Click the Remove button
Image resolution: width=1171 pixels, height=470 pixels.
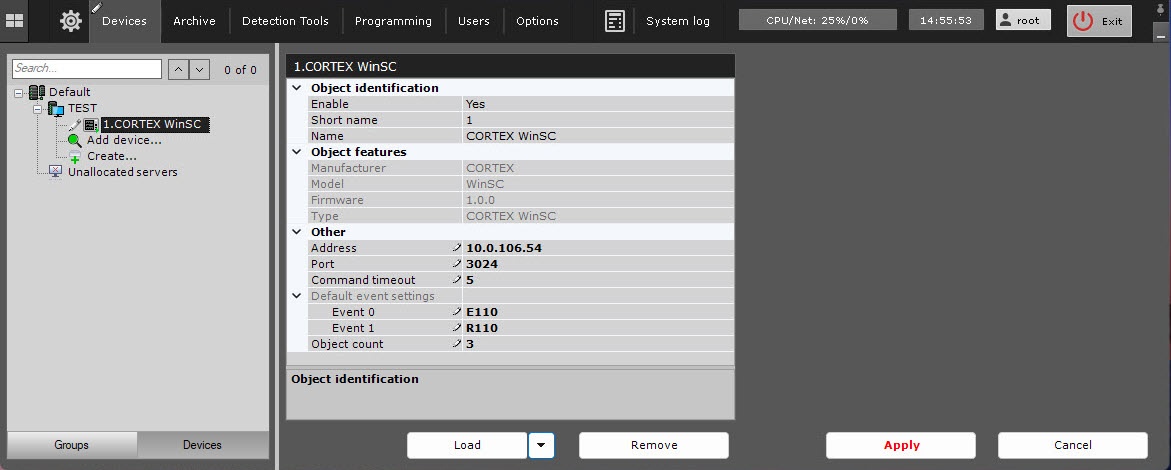654,445
